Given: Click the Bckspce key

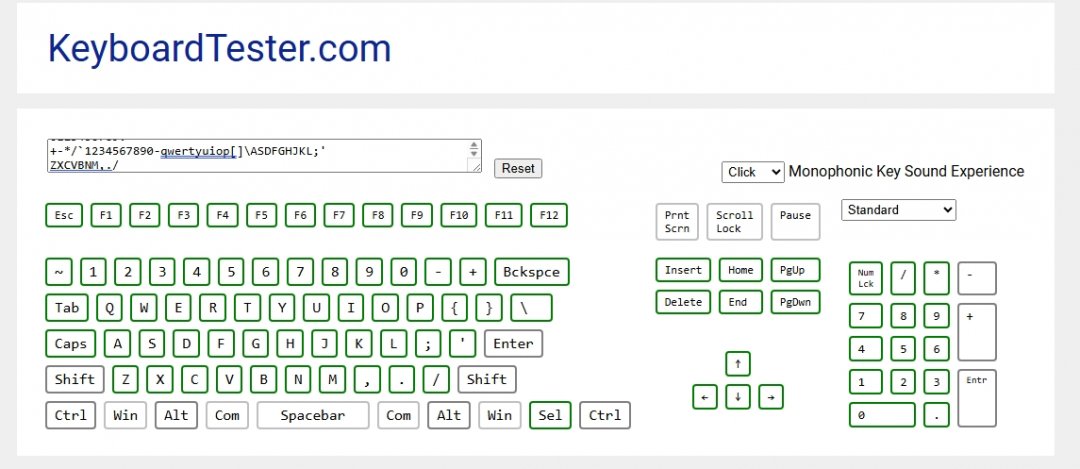Looking at the screenshot, I should pos(531,272).
